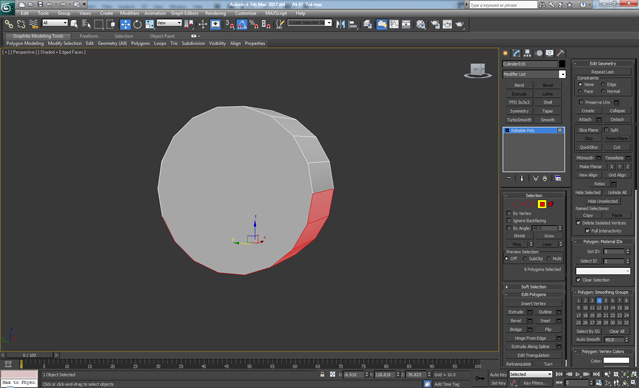
Task: Click the Render teapot icon
Action: click(x=460, y=24)
